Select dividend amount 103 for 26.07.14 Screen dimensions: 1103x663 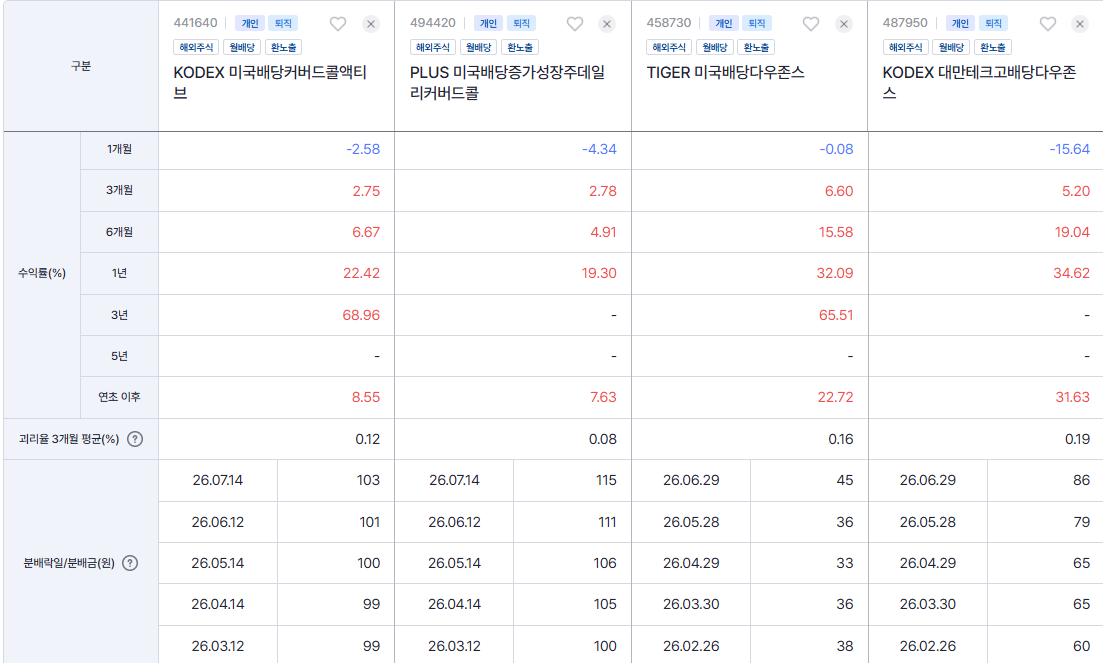pos(368,480)
